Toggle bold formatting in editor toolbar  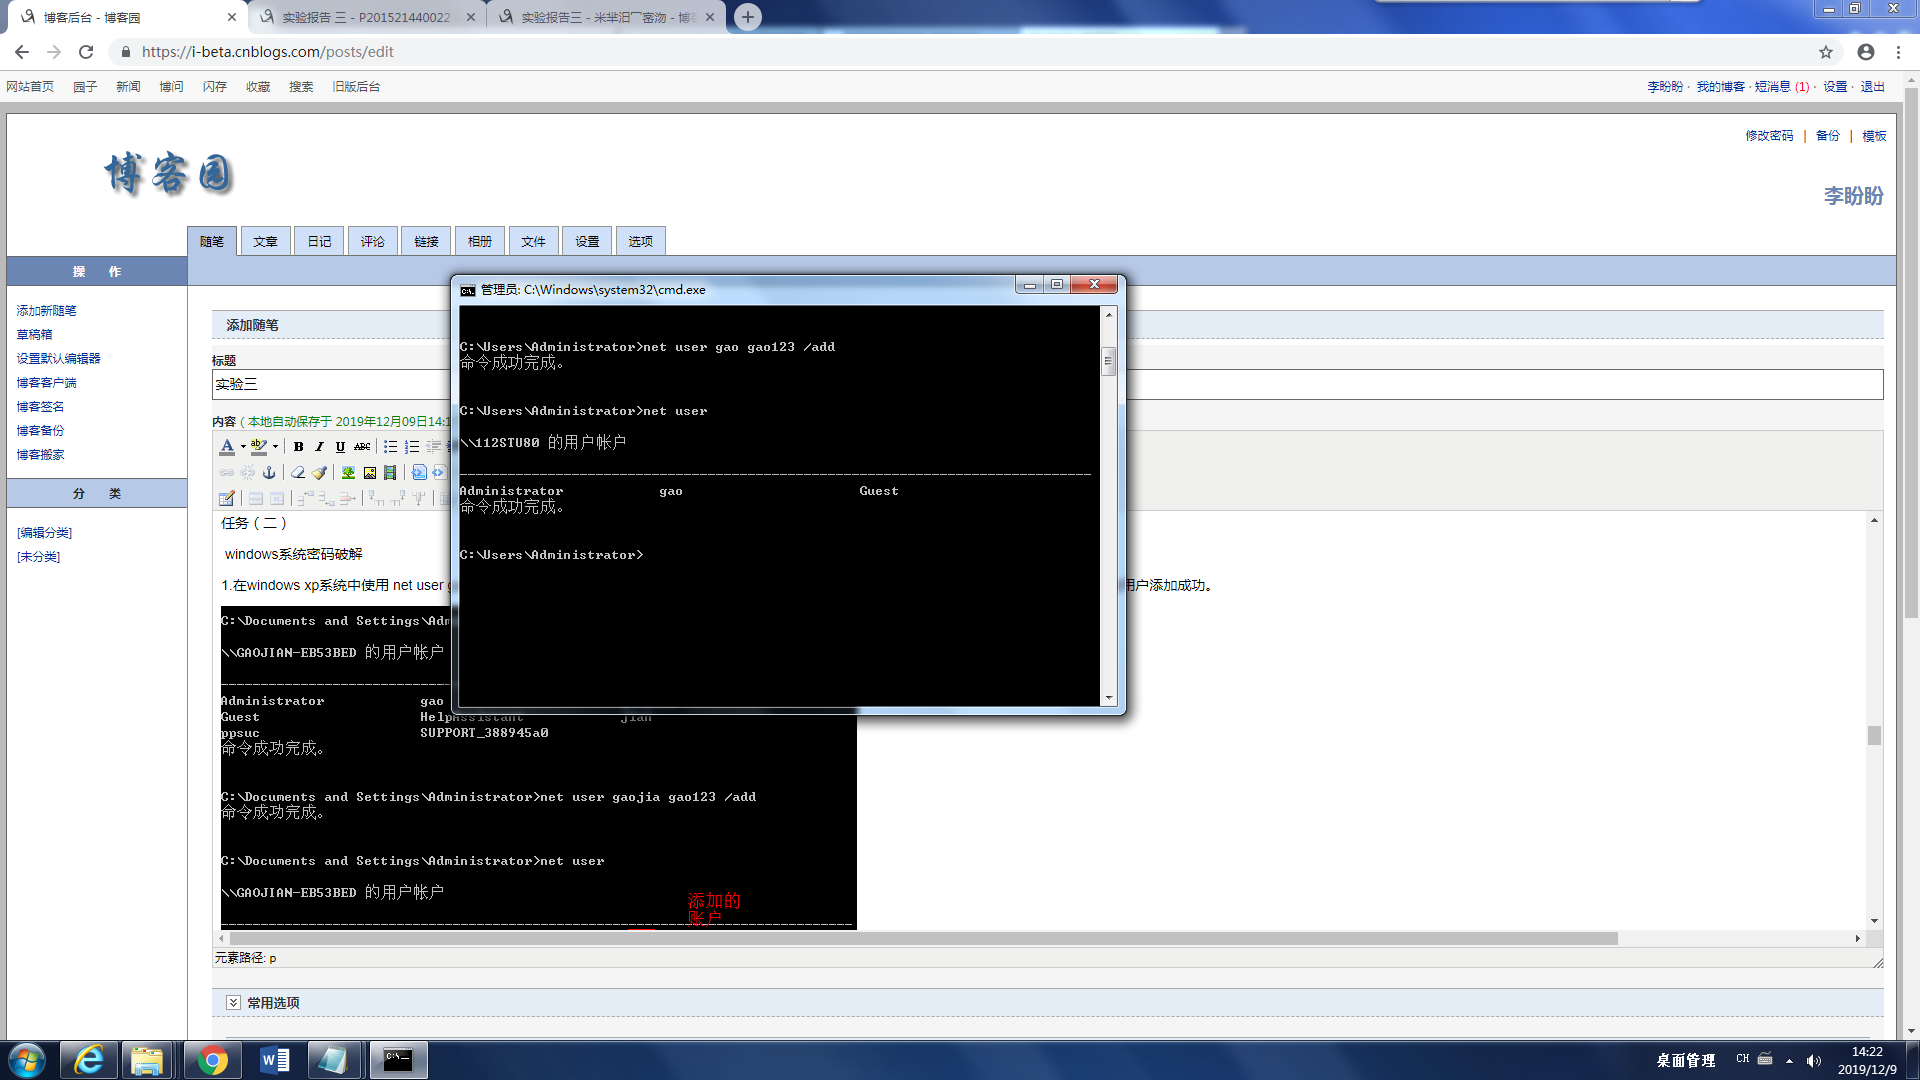click(298, 447)
